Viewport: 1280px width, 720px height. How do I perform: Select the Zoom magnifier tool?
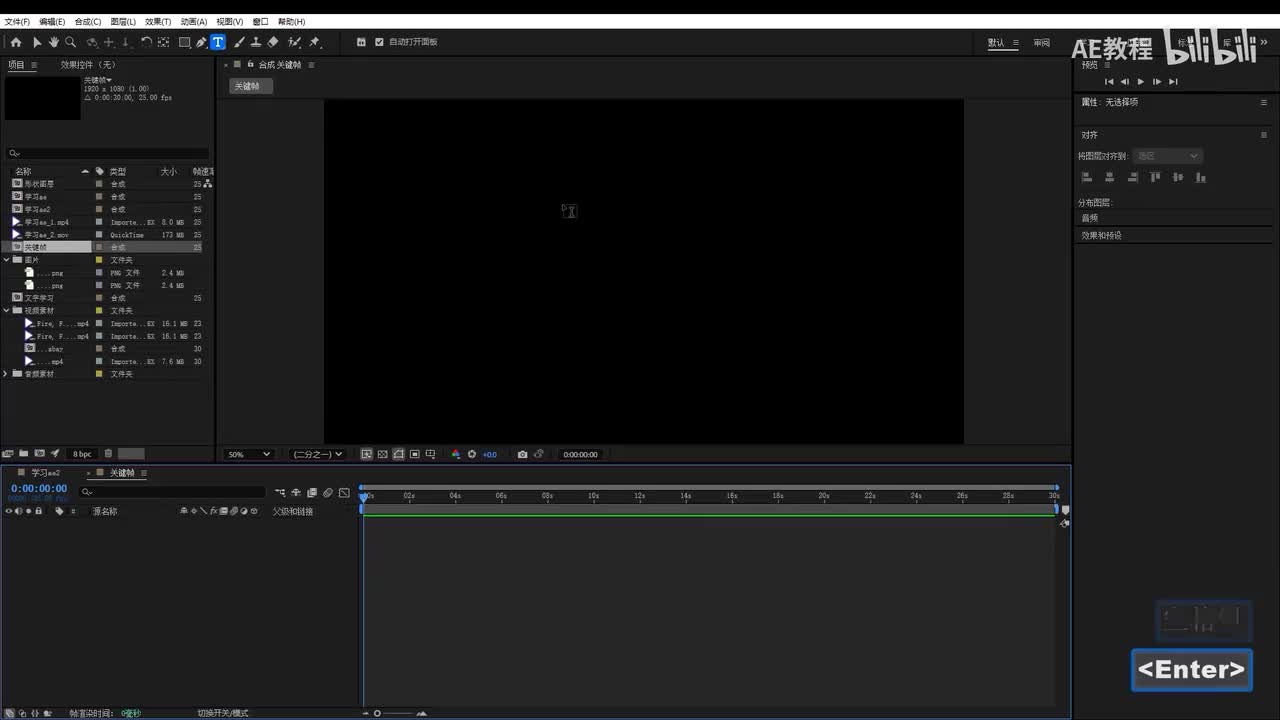pos(70,42)
